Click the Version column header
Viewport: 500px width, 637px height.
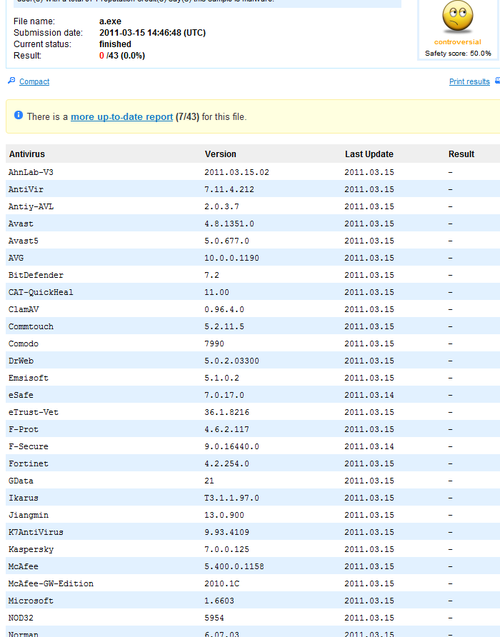coord(220,154)
